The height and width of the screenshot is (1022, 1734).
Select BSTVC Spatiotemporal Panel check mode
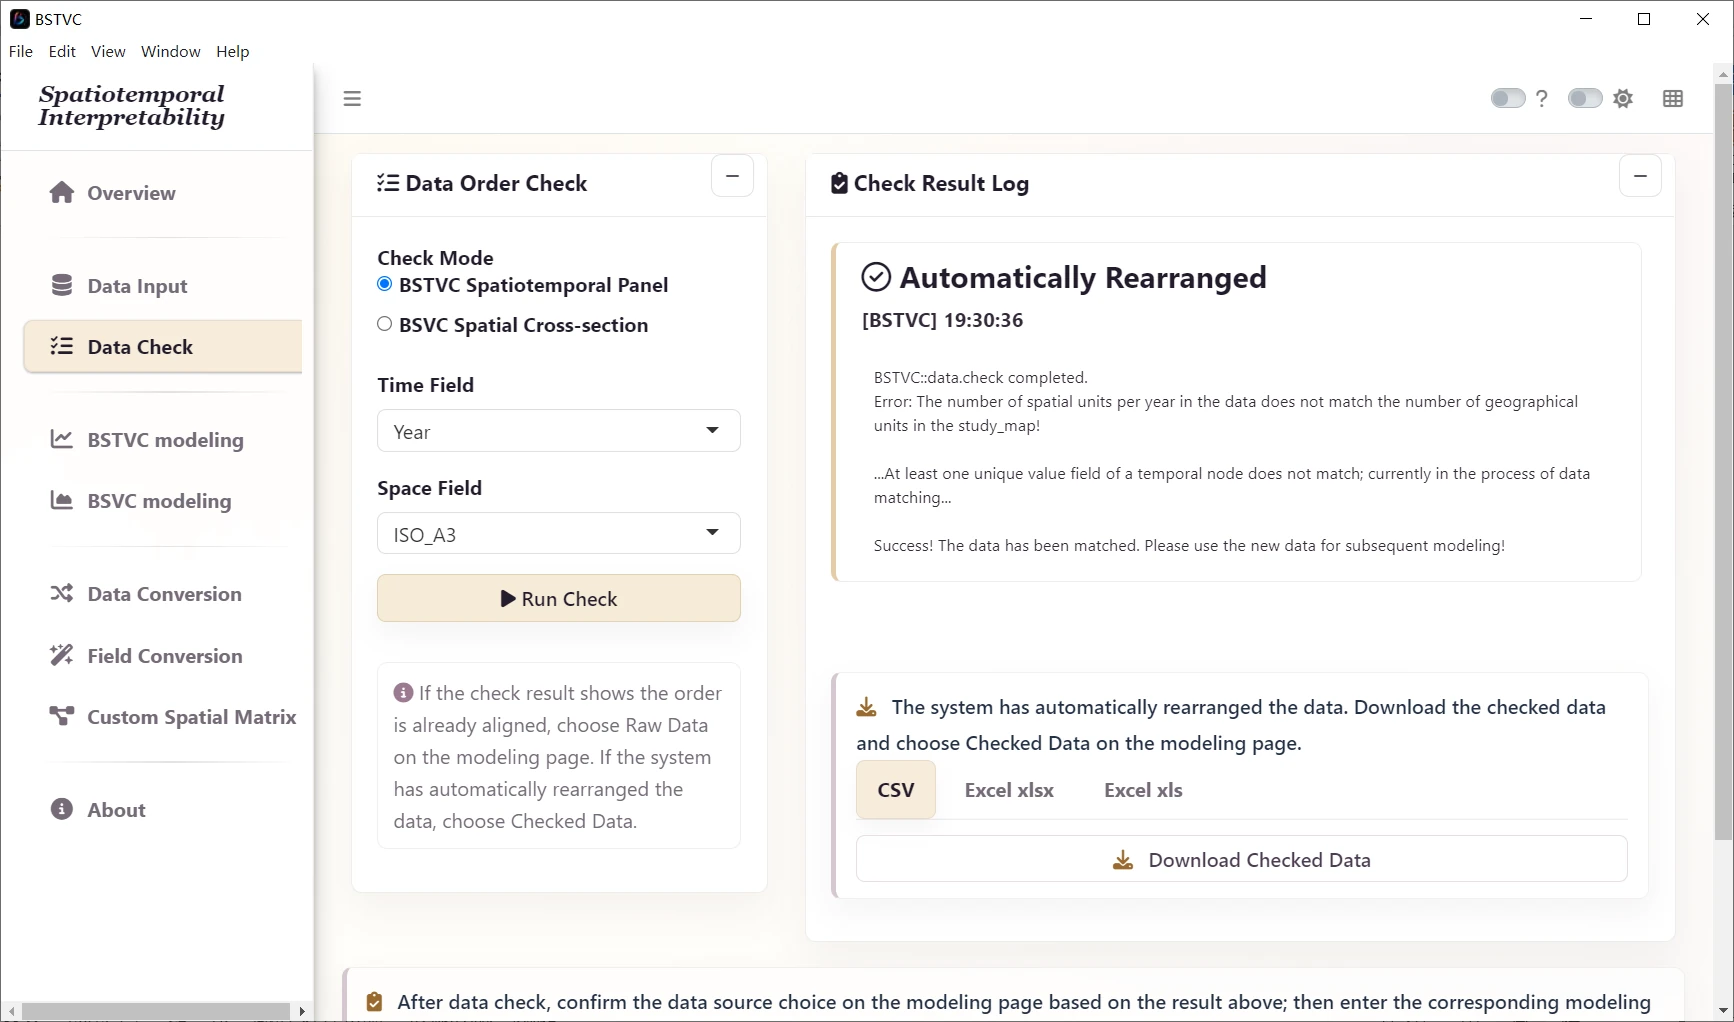[385, 284]
